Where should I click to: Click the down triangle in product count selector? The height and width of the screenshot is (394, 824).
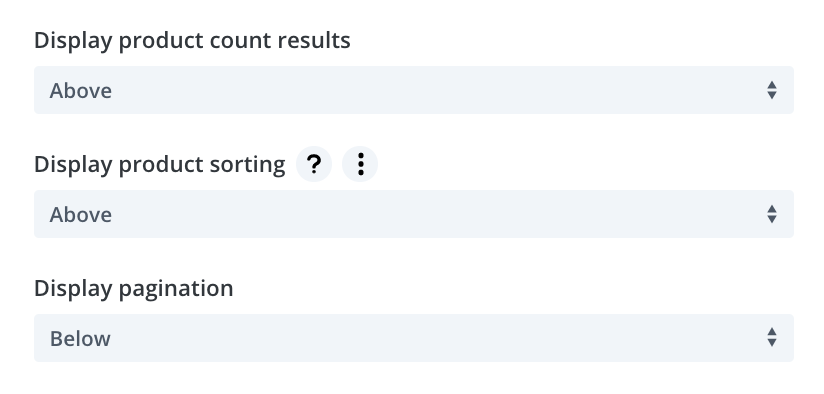pos(771,96)
